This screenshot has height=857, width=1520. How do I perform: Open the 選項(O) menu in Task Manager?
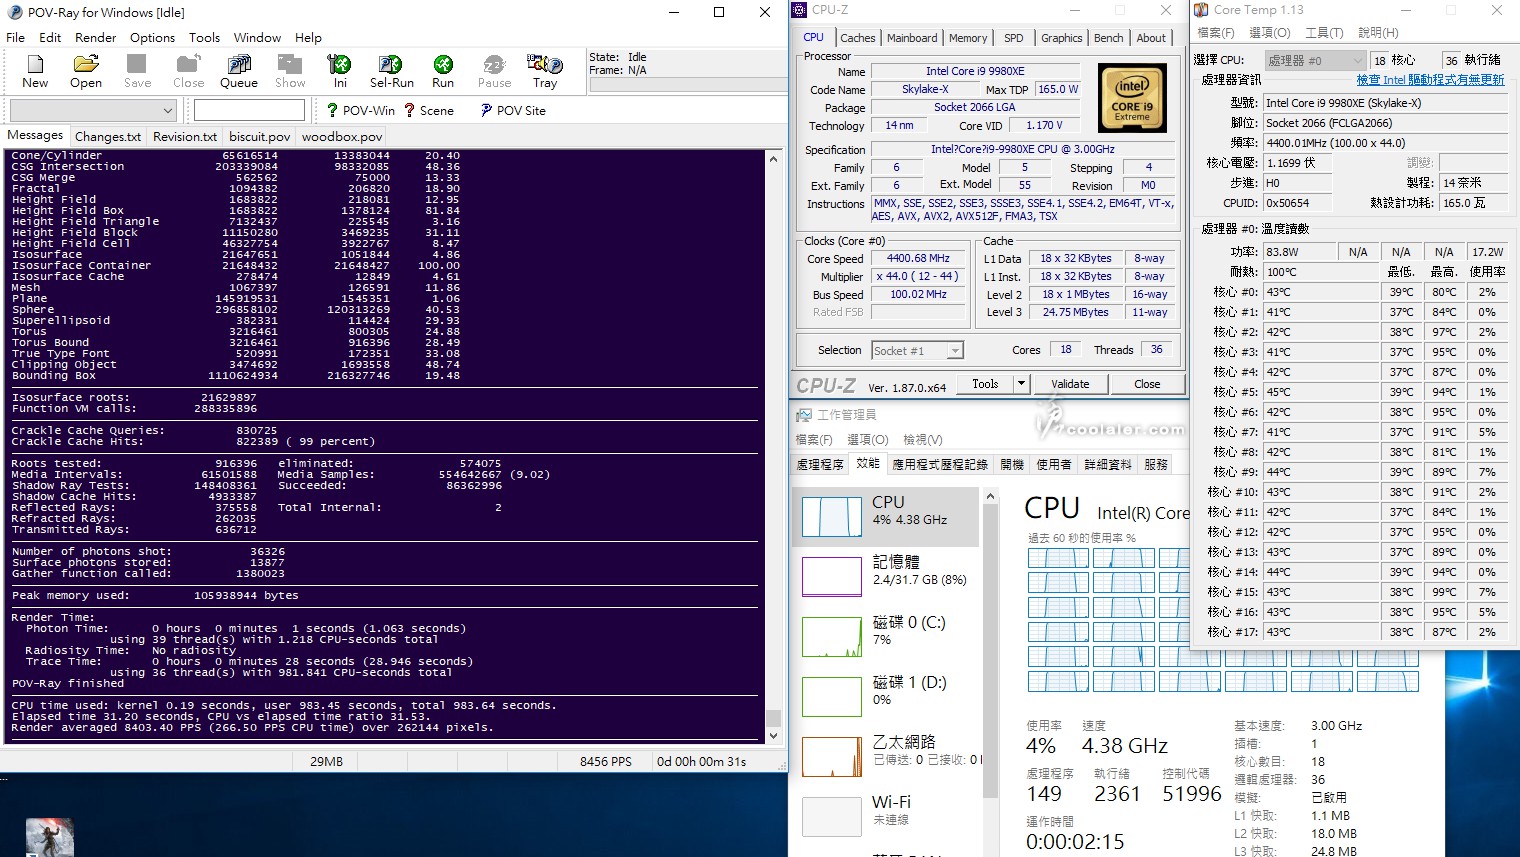[x=867, y=439]
